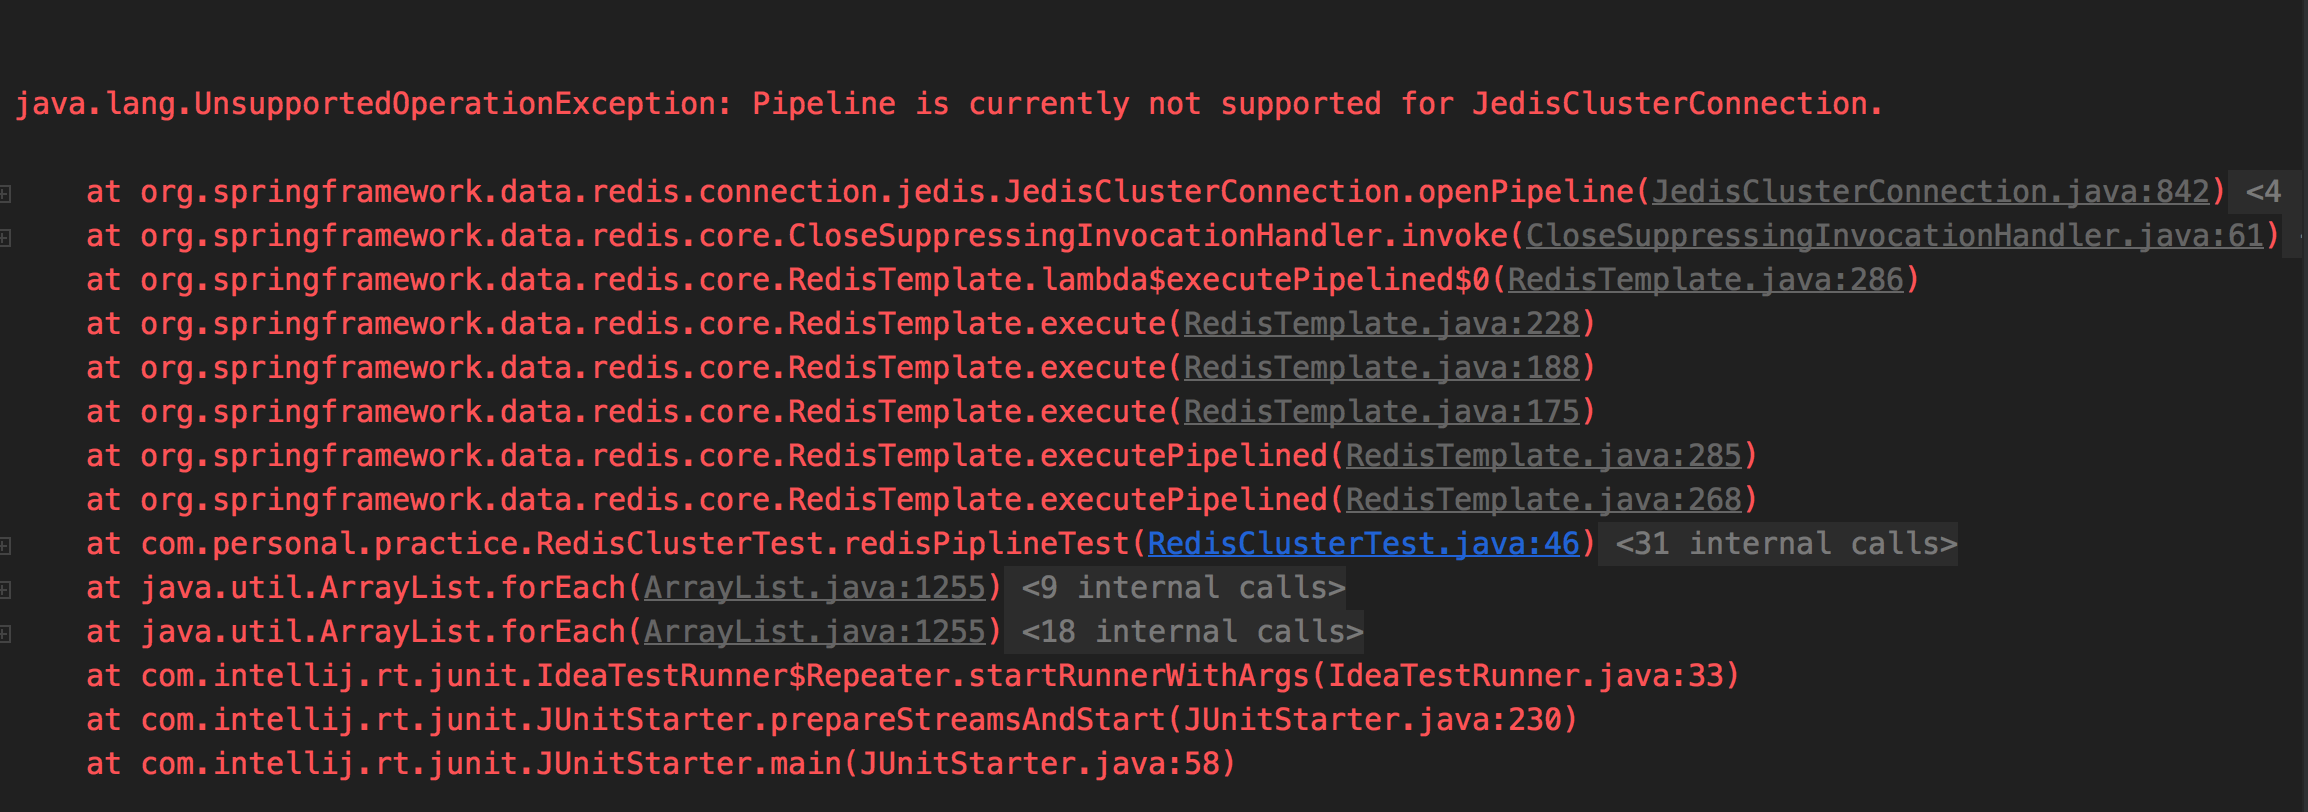Unfold the <4 collapsed region on openPipeline line

(2263, 192)
